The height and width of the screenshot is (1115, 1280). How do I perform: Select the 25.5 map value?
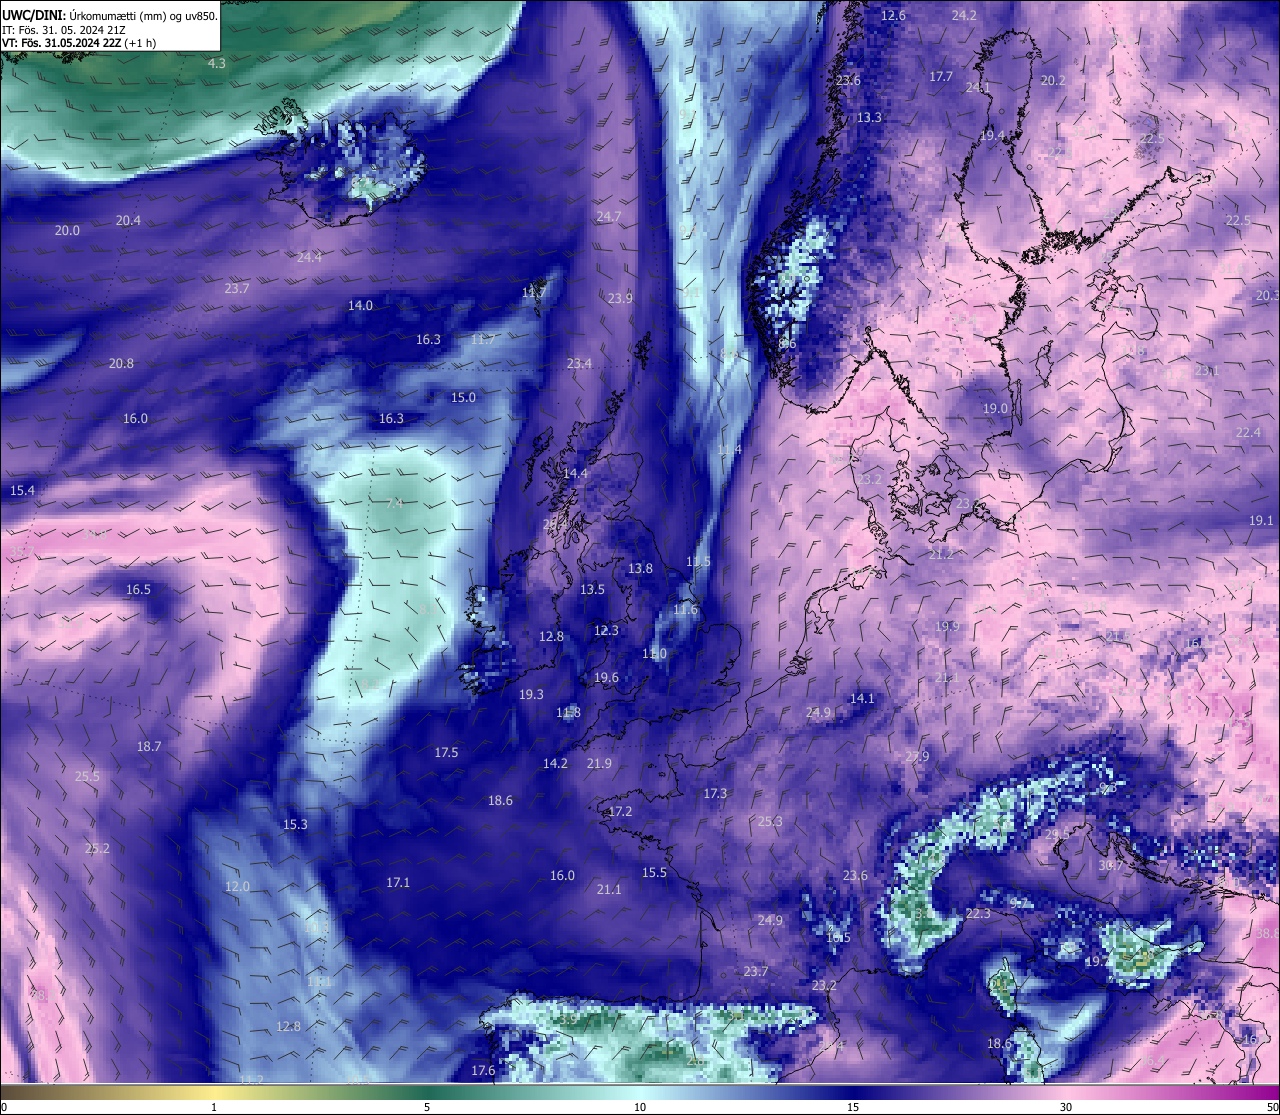tap(87, 776)
